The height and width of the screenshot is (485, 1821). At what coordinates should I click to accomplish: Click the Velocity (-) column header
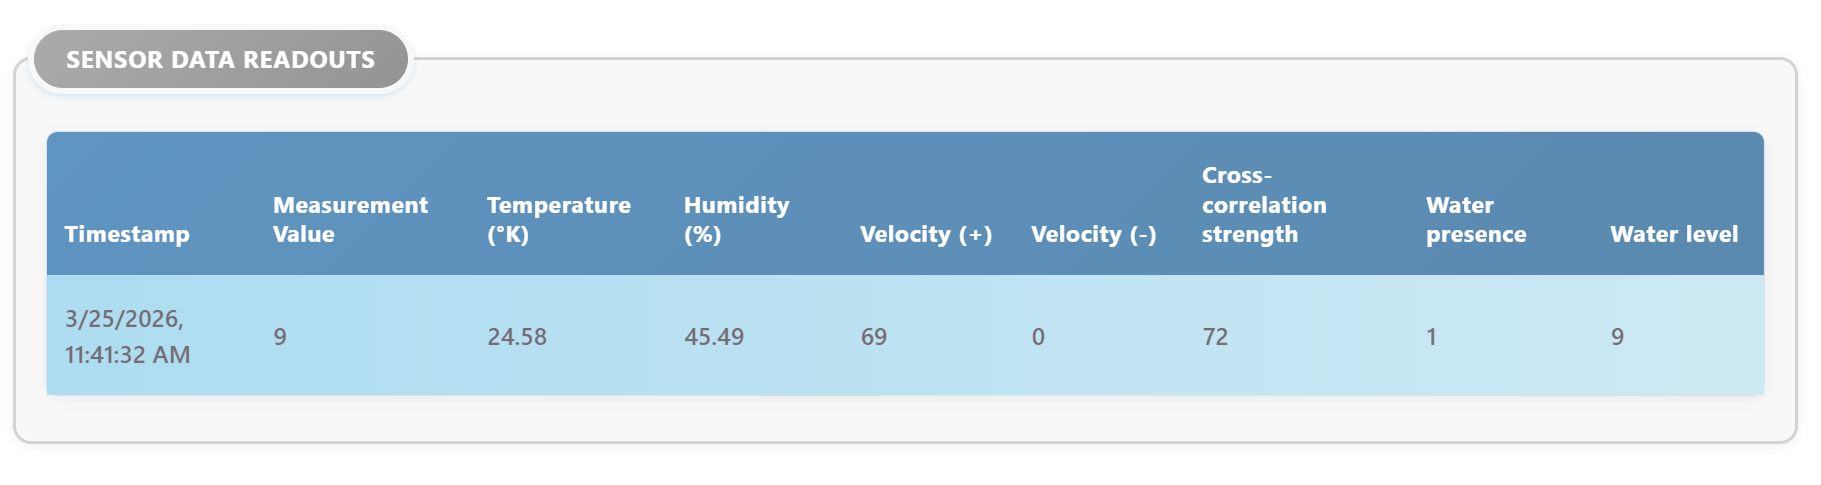pos(1093,234)
